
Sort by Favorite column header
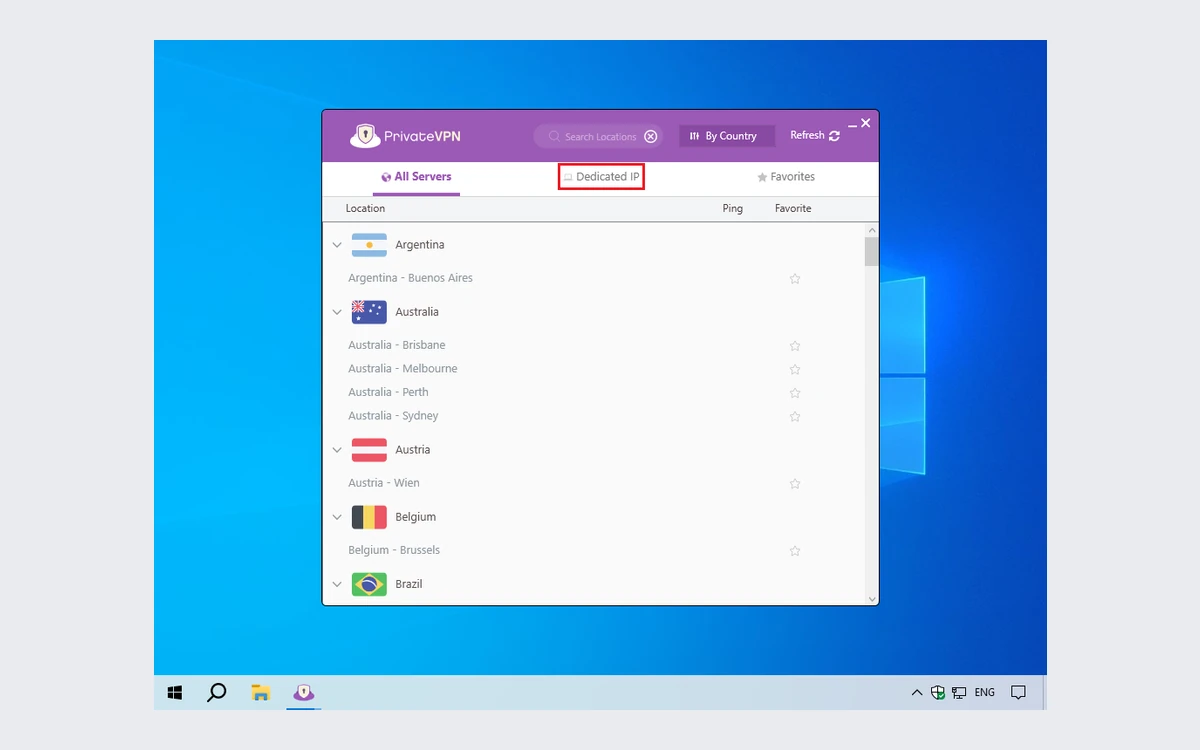pyautogui.click(x=793, y=208)
